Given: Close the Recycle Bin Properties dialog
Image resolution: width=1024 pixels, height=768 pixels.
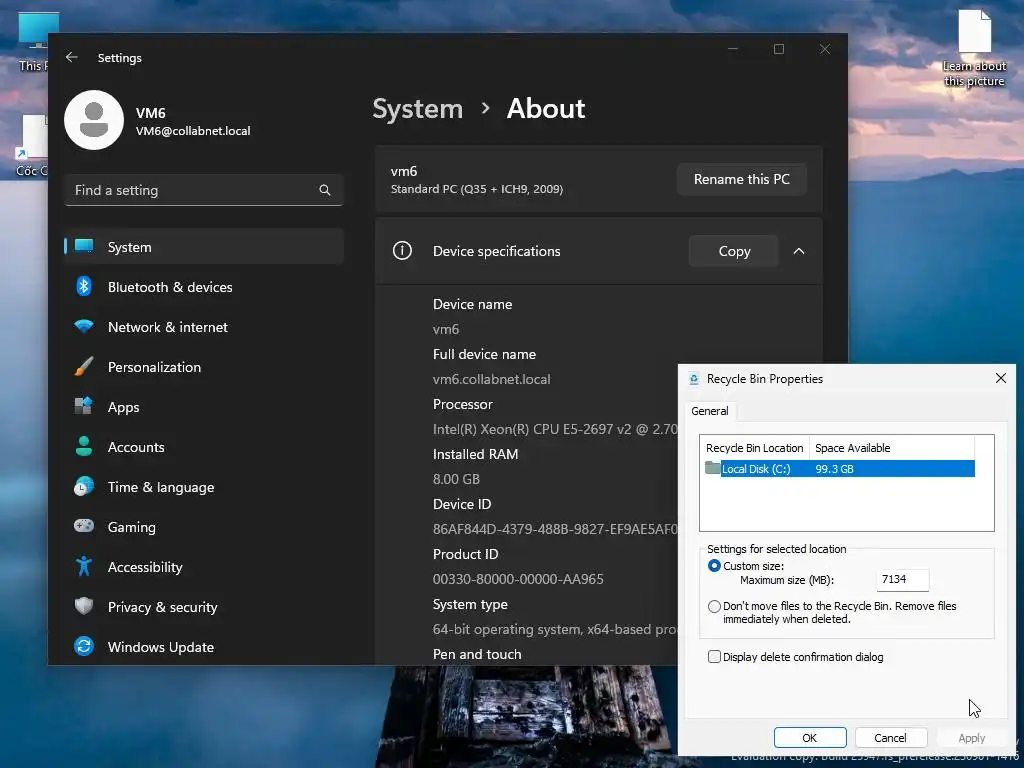Looking at the screenshot, I should (x=1000, y=378).
